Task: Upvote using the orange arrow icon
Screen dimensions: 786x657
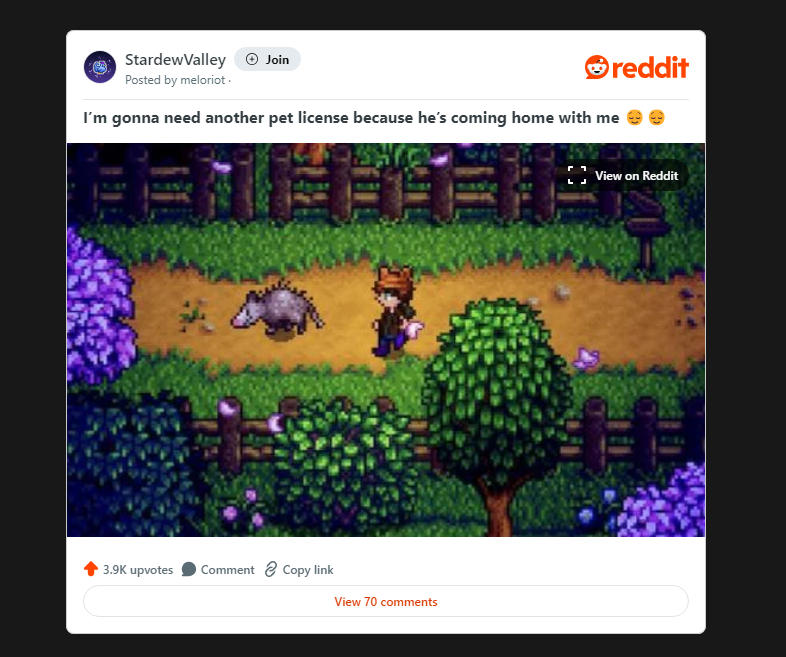Action: point(91,569)
